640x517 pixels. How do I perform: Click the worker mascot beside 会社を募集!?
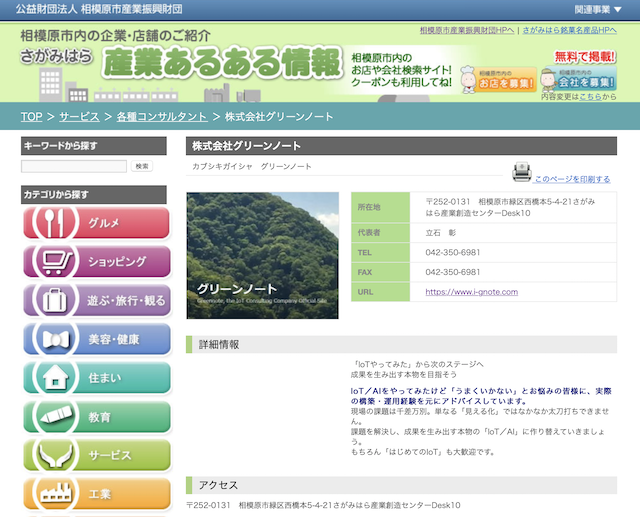[548, 79]
